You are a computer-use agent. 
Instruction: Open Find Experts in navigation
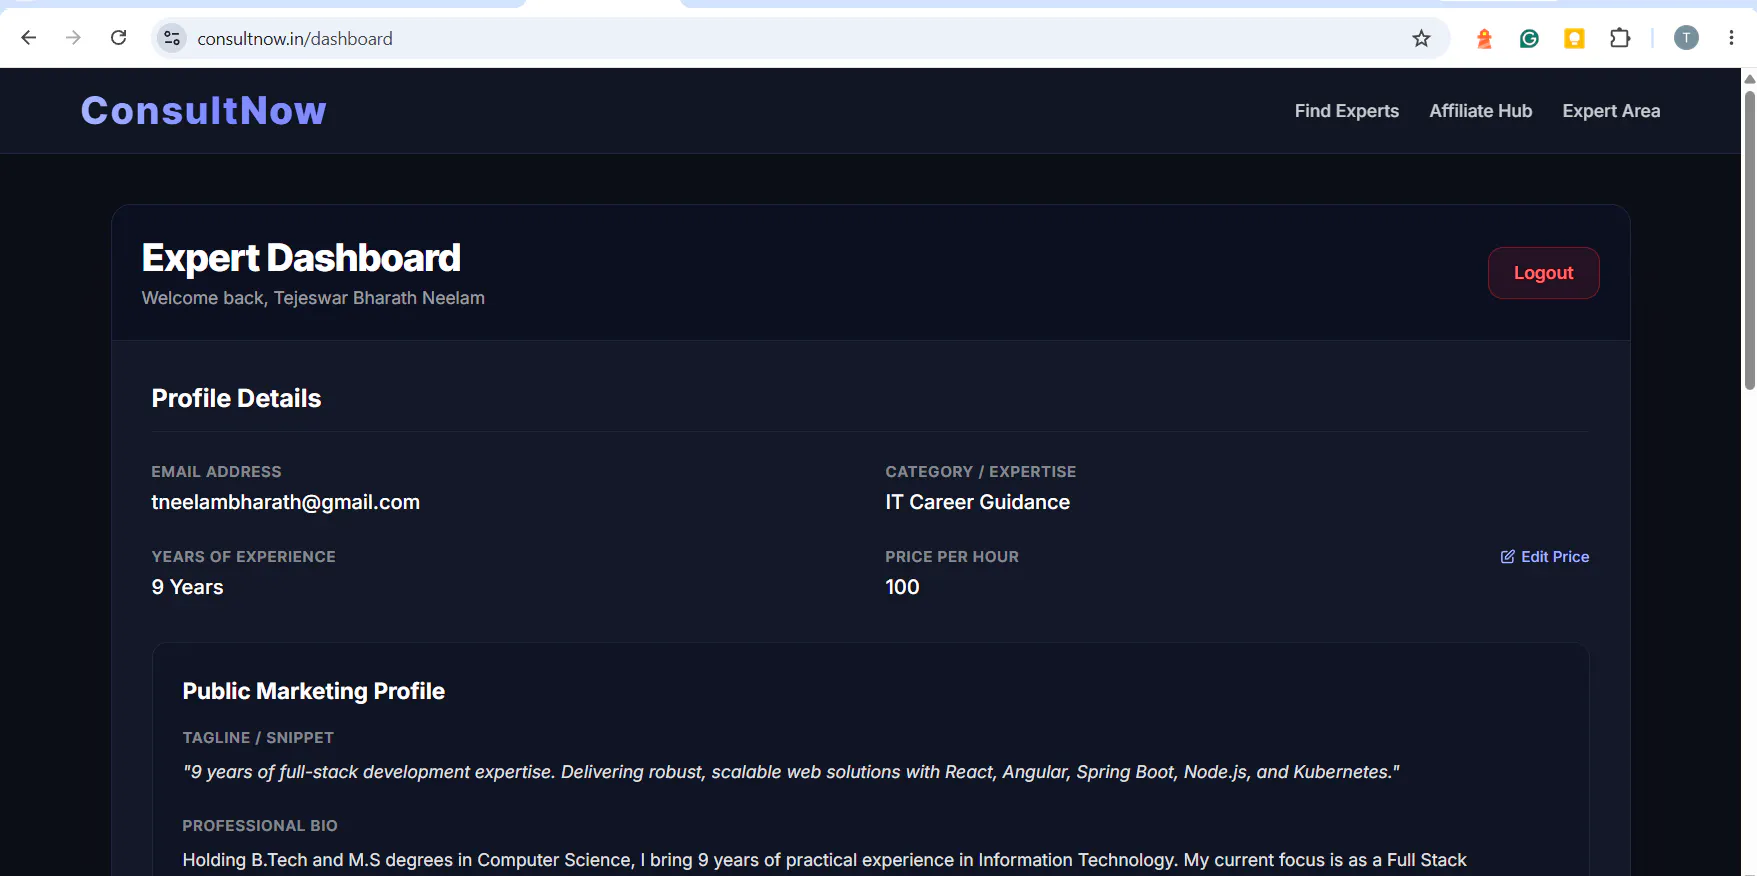pos(1346,111)
